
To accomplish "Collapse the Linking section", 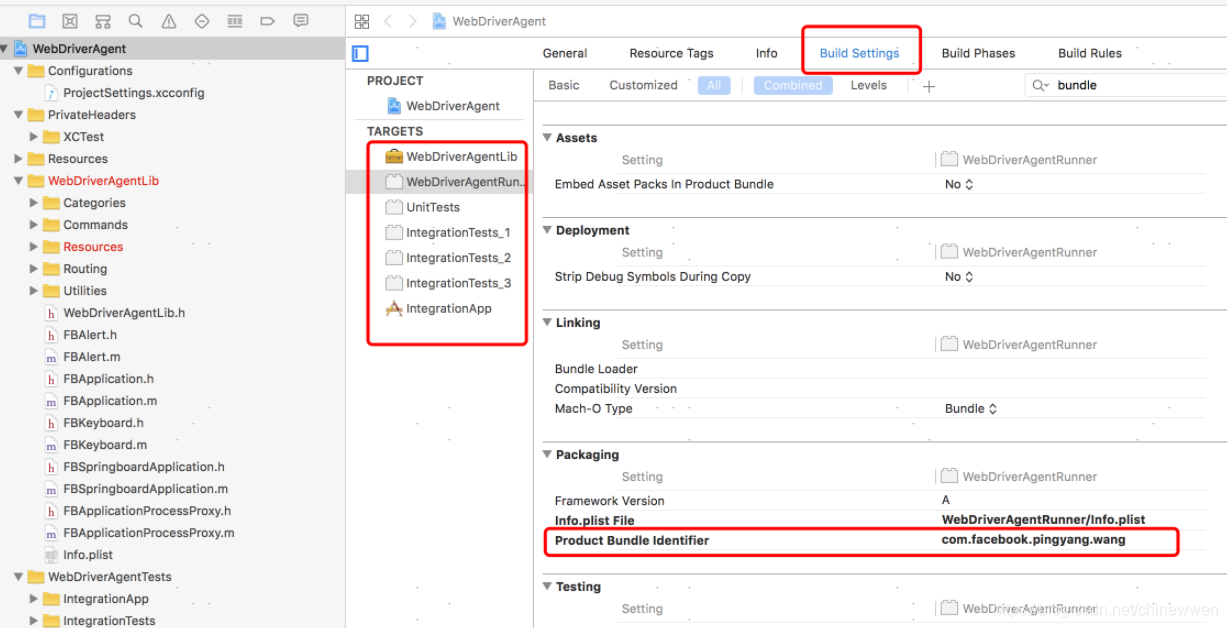I will tap(547, 323).
